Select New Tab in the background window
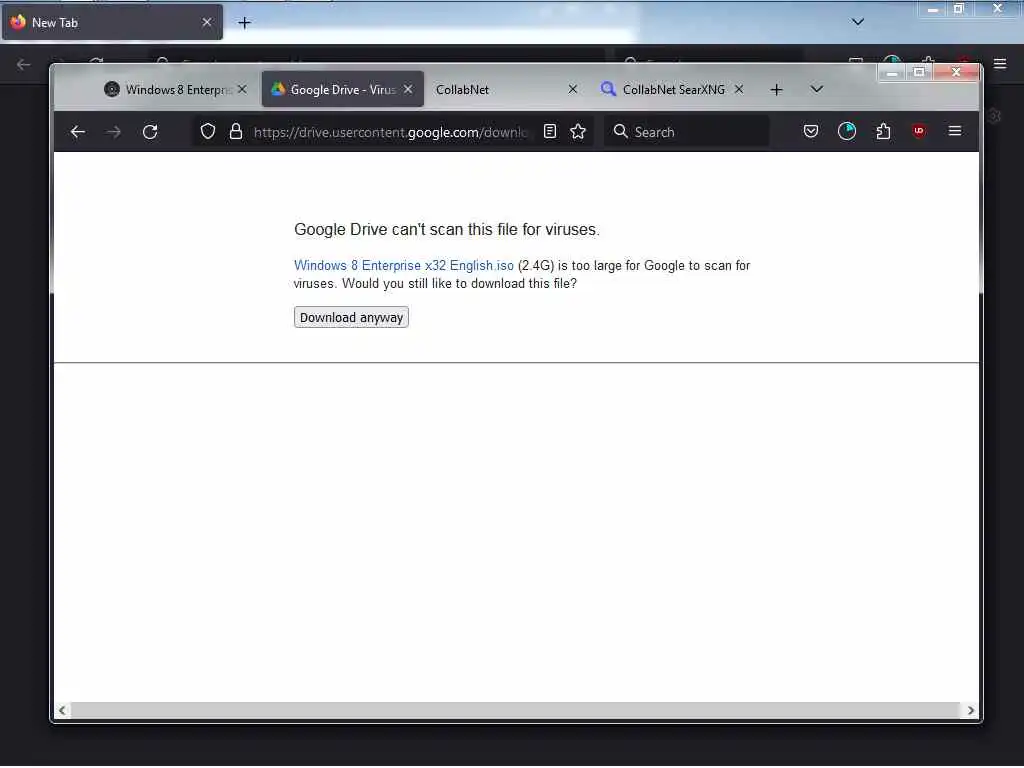The image size is (1024, 768). click(x=112, y=22)
